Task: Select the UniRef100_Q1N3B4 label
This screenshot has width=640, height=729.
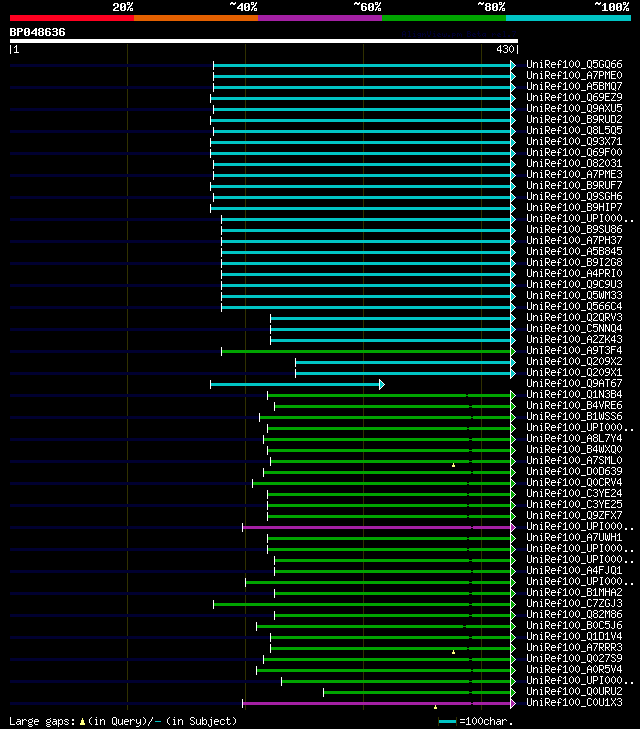Action: point(574,395)
